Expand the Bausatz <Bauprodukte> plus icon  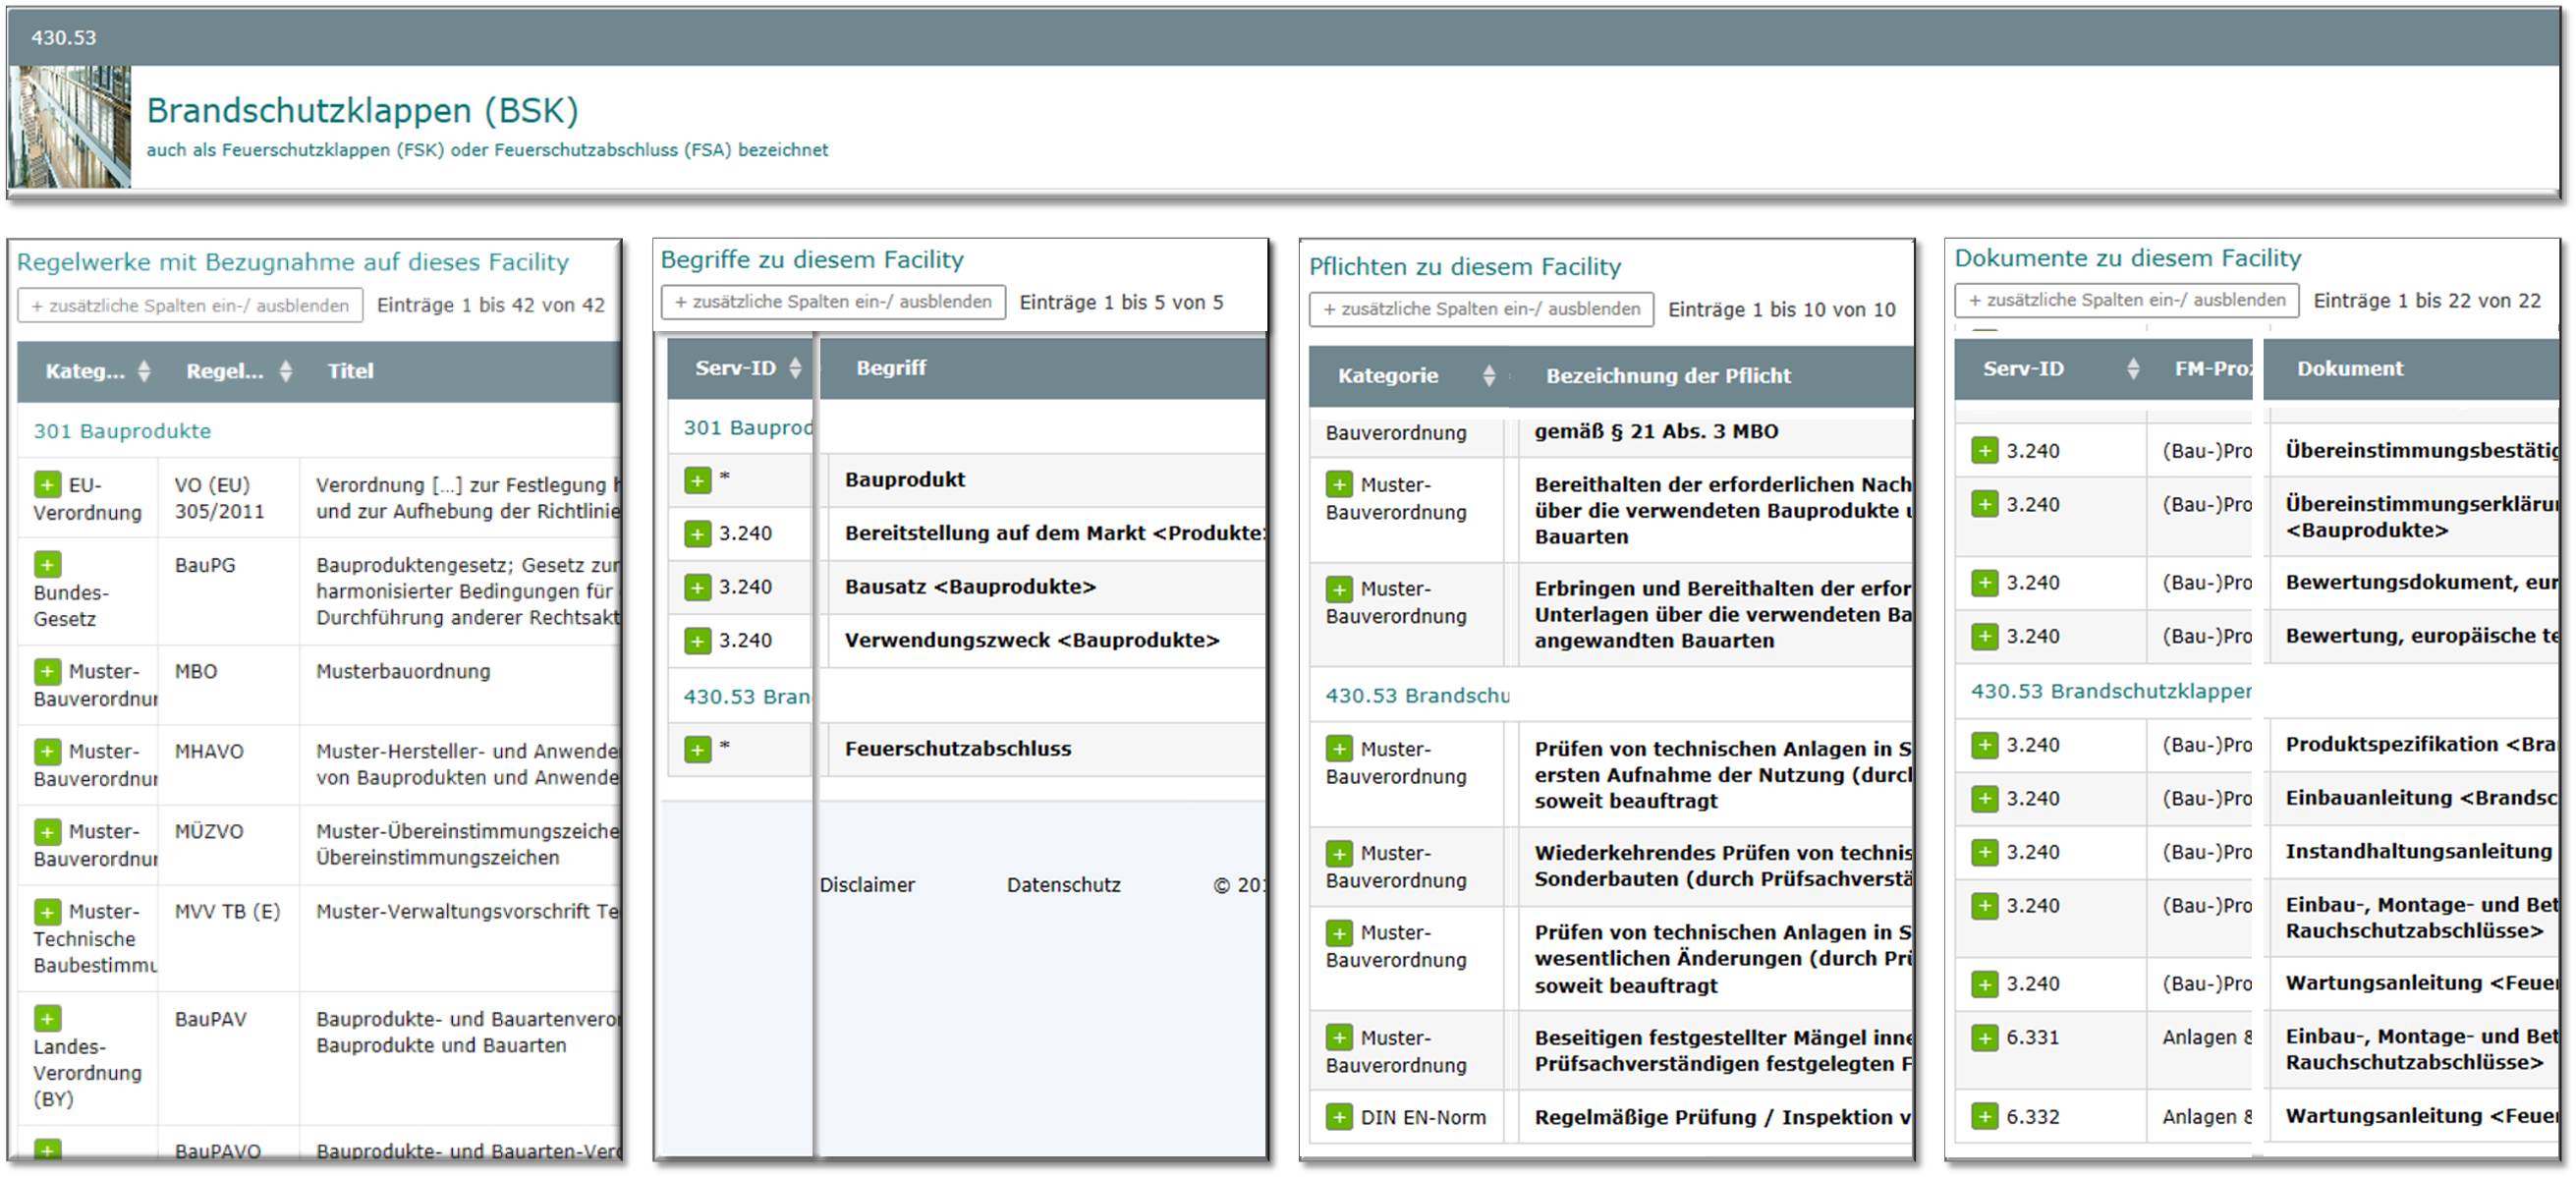click(698, 587)
